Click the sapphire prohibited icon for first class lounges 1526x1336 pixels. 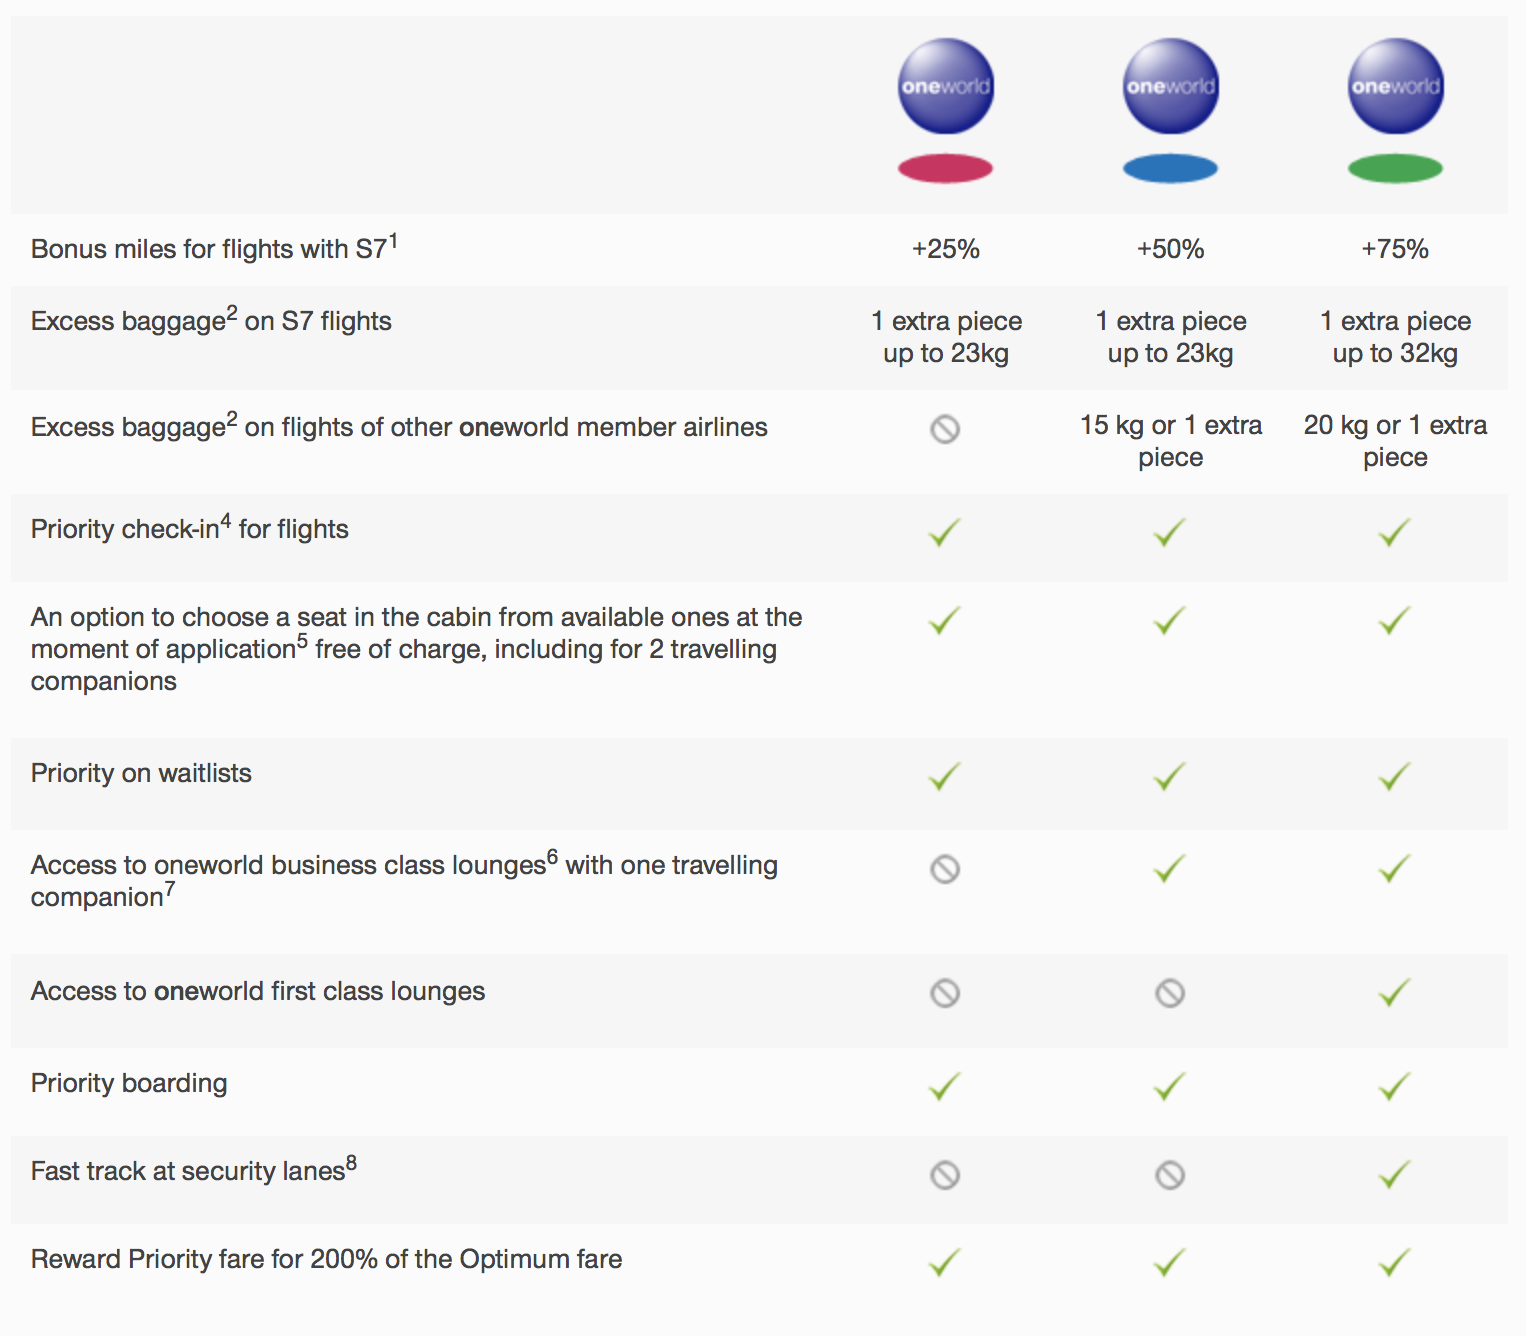1170,993
